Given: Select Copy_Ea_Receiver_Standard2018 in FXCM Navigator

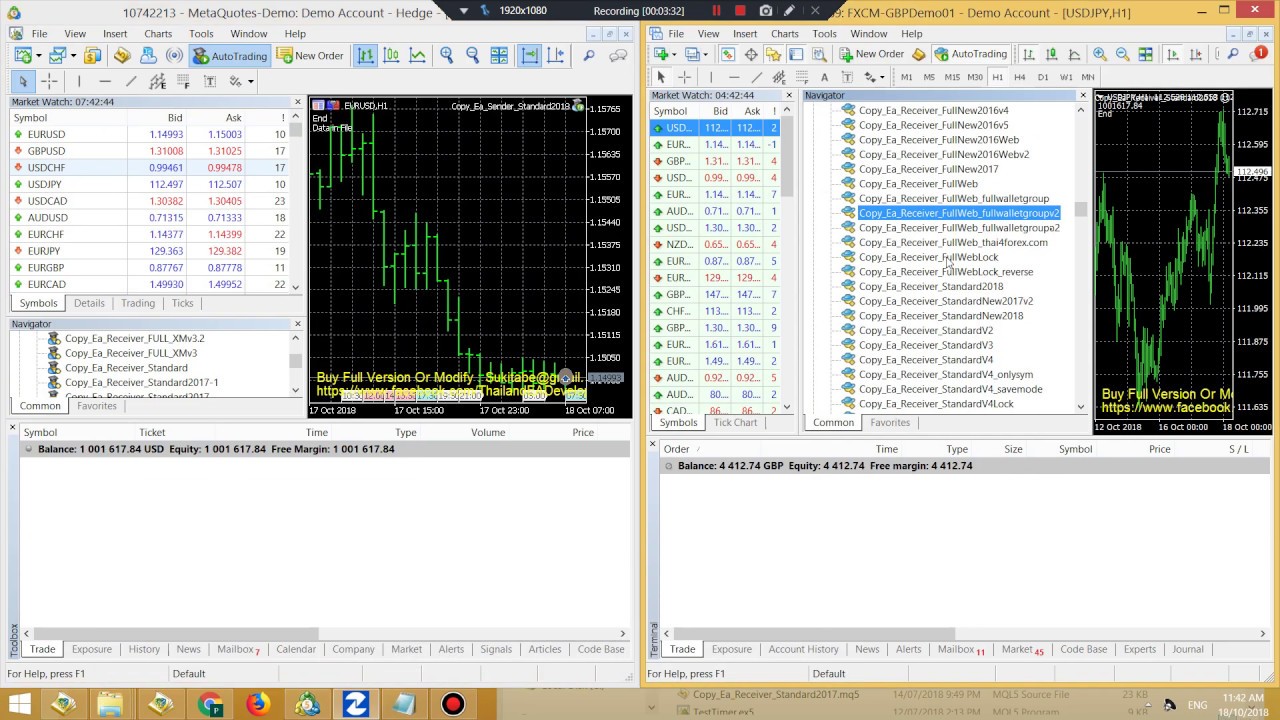Looking at the screenshot, I should click(x=931, y=286).
